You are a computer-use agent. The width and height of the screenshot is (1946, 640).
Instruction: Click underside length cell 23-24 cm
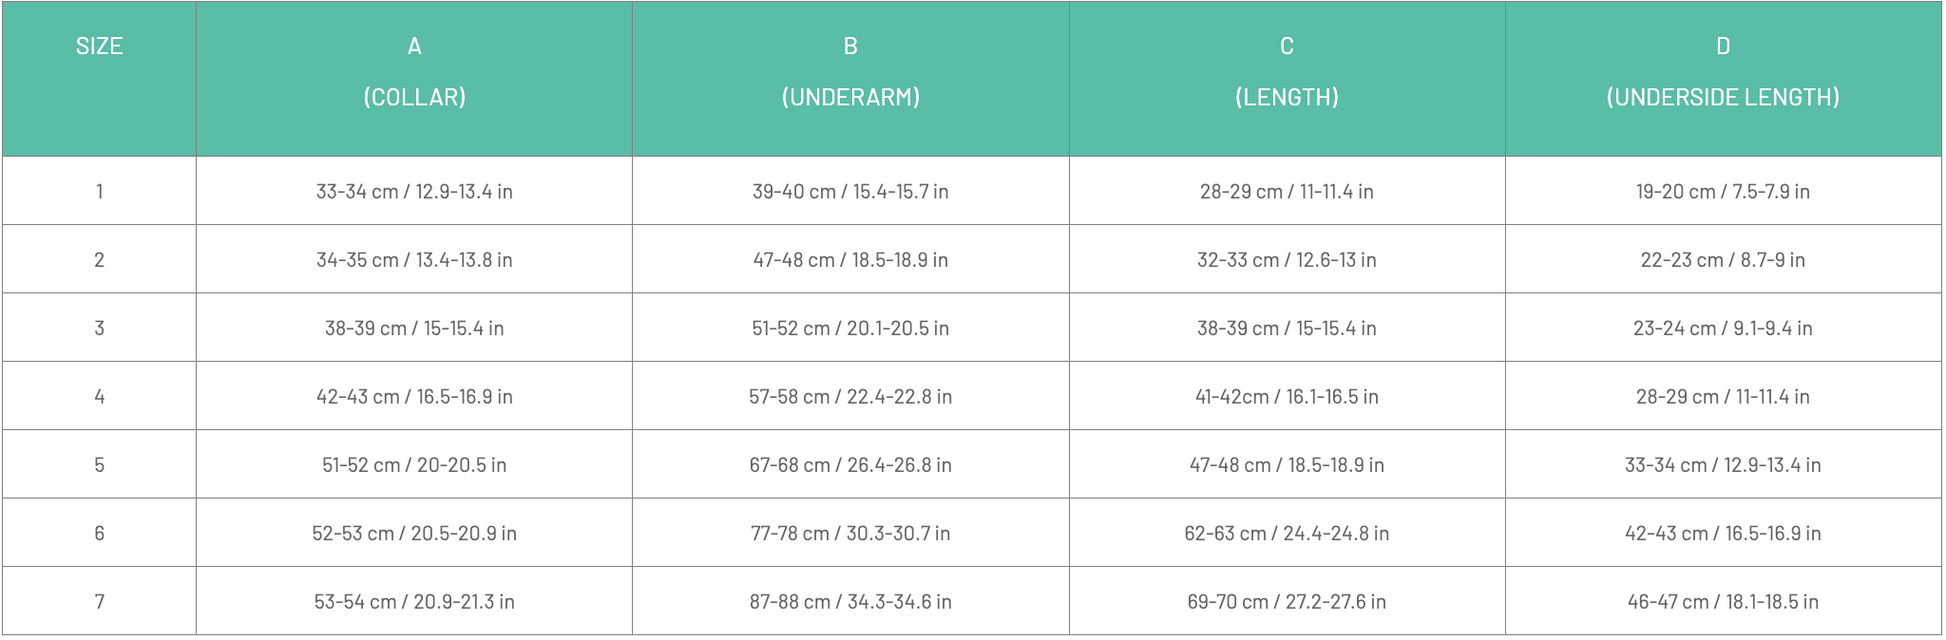[1722, 328]
